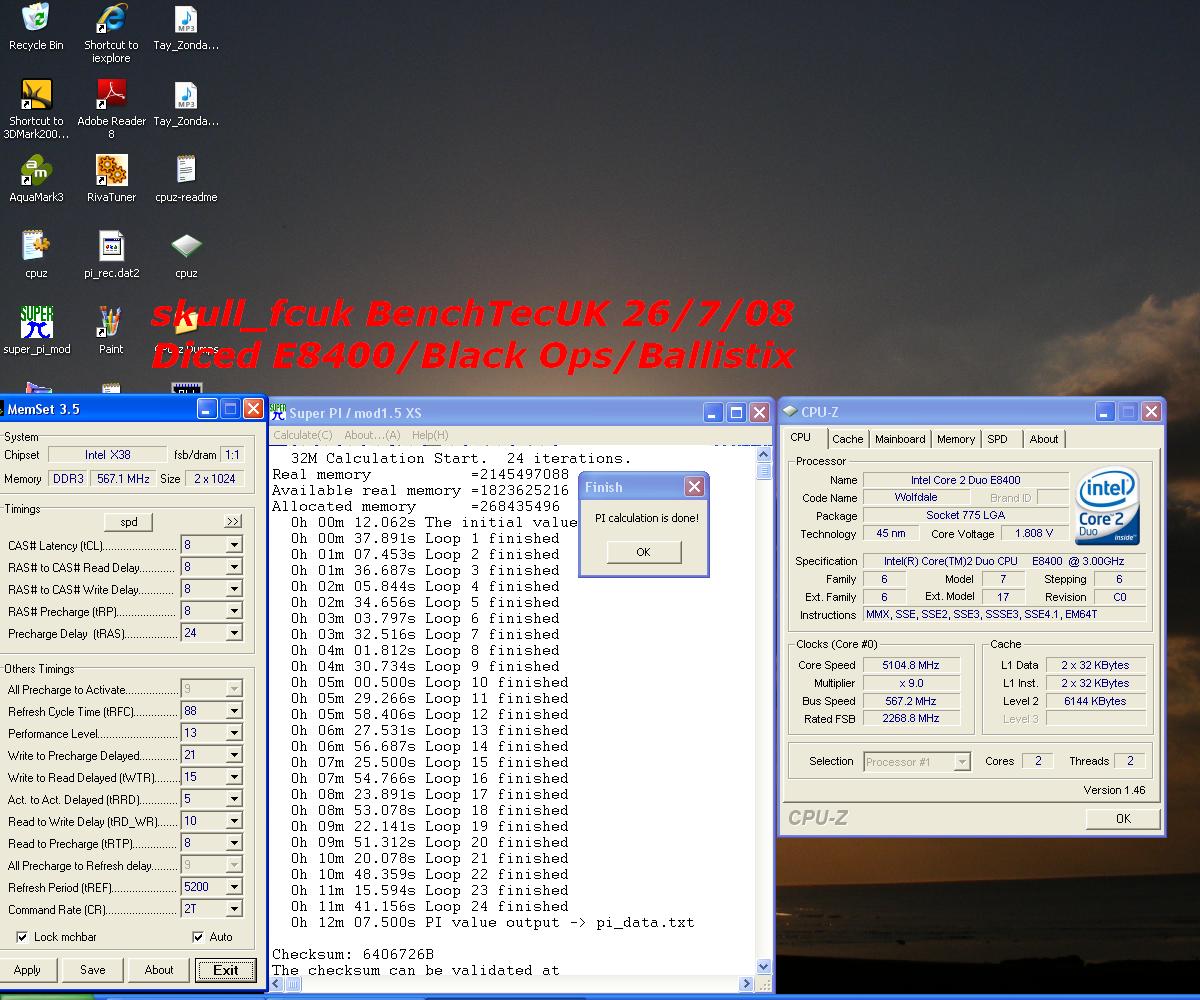Select the CPU tab in CPU-Z

(801, 437)
